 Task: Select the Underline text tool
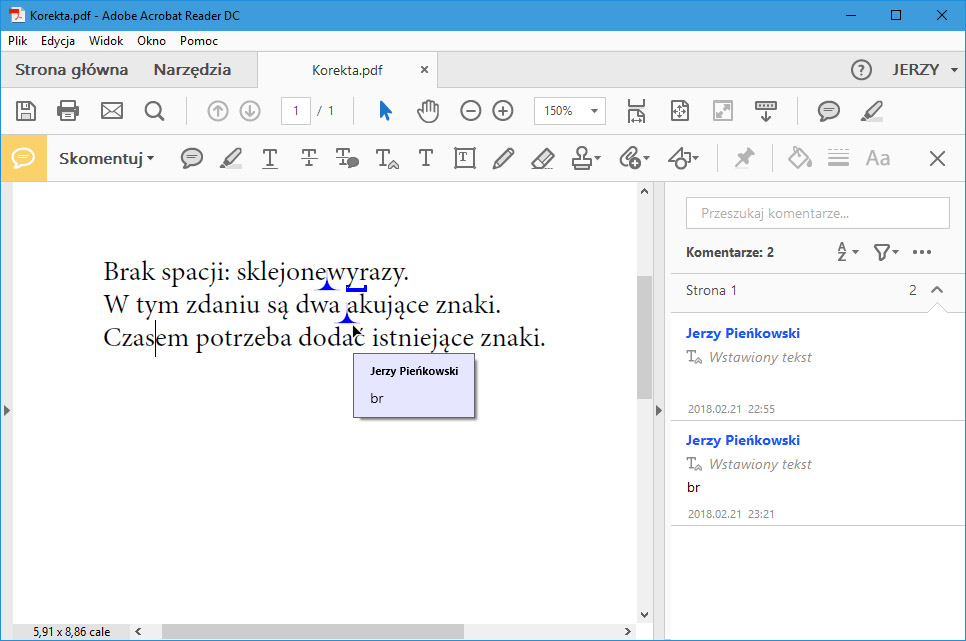coord(269,158)
